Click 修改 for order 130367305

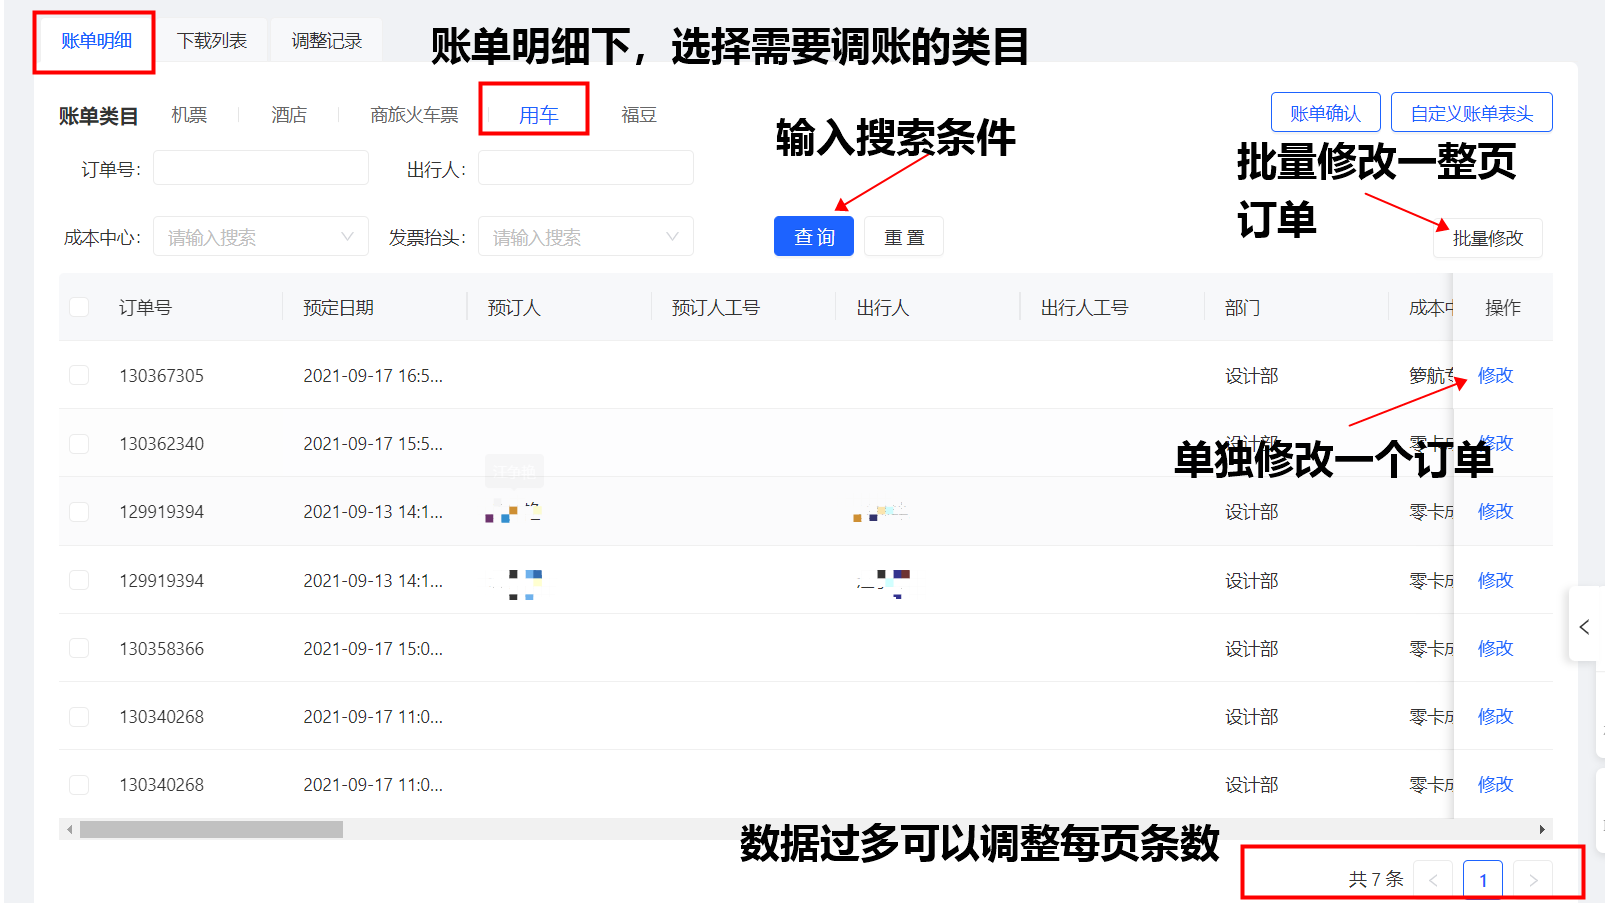point(1495,375)
